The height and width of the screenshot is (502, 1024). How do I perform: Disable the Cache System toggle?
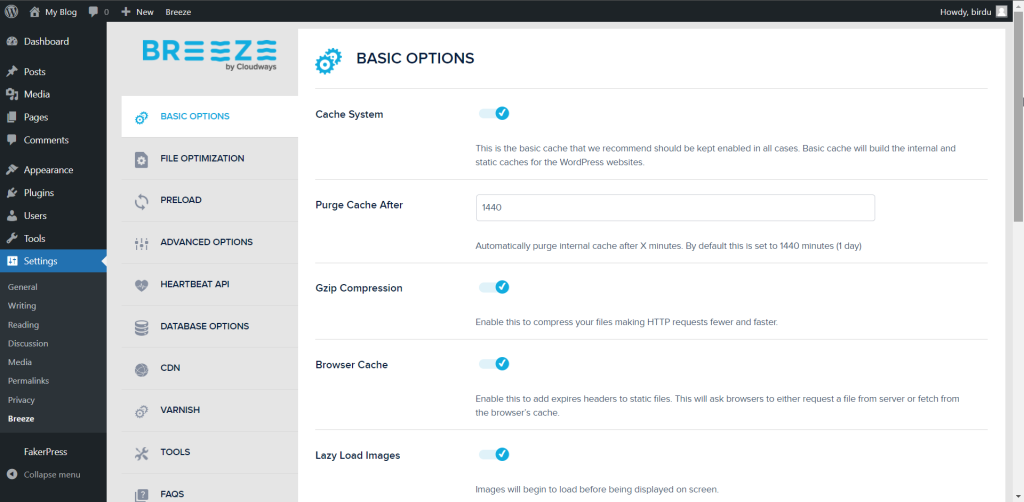(494, 114)
